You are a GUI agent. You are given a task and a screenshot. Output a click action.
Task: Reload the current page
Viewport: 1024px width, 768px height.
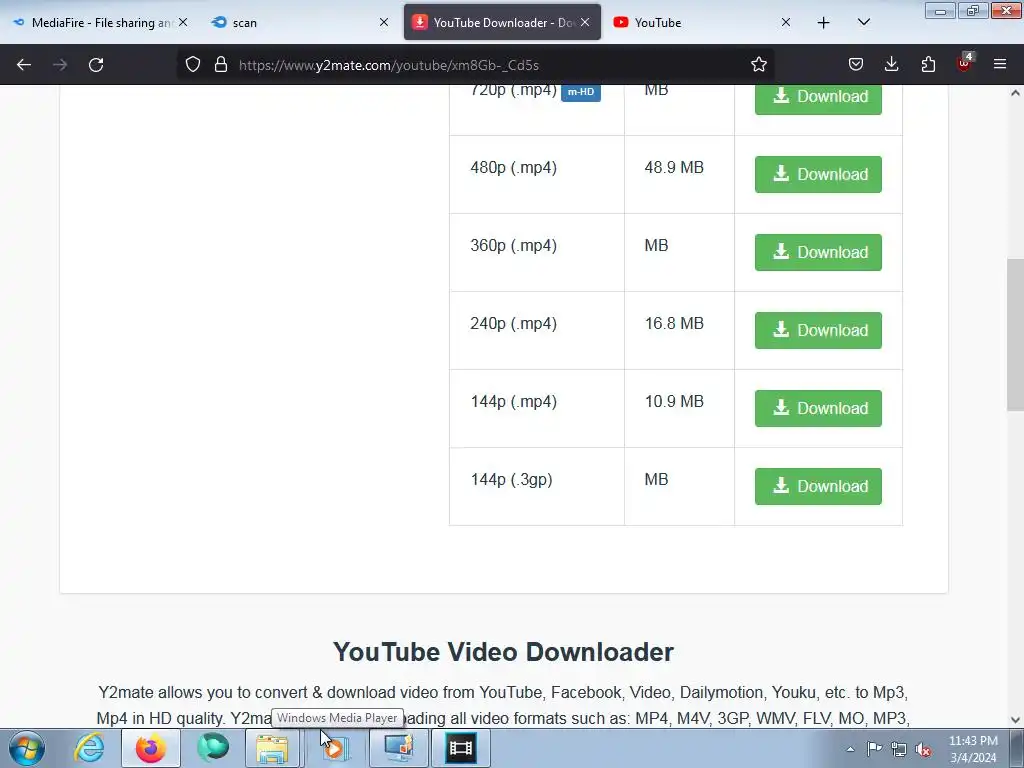pyautogui.click(x=96, y=65)
